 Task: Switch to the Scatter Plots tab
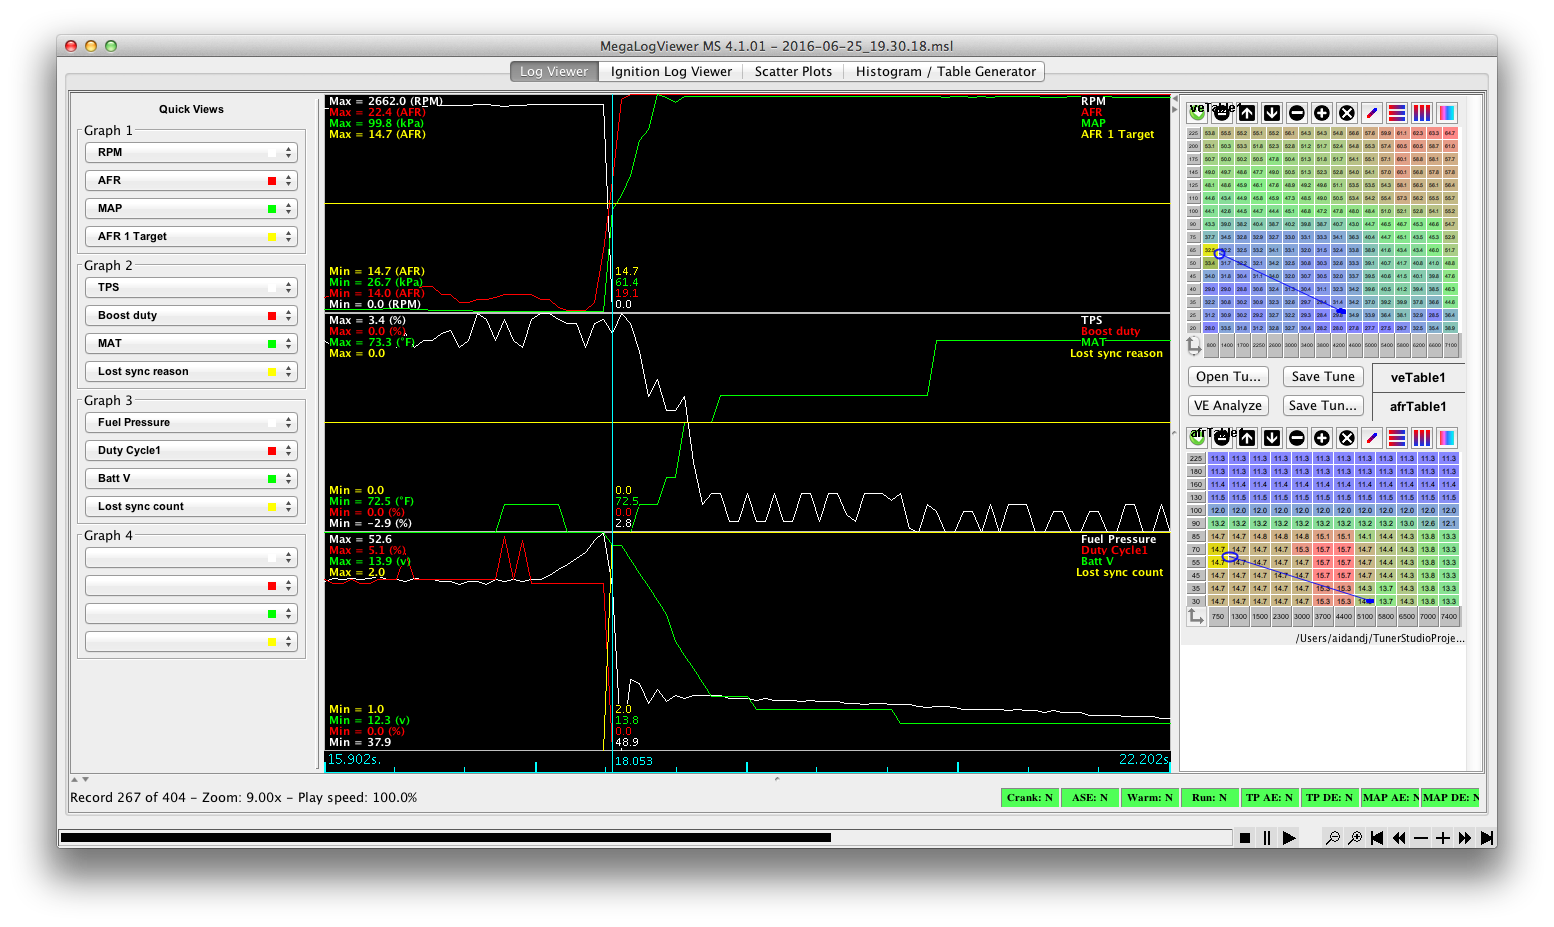coord(793,72)
